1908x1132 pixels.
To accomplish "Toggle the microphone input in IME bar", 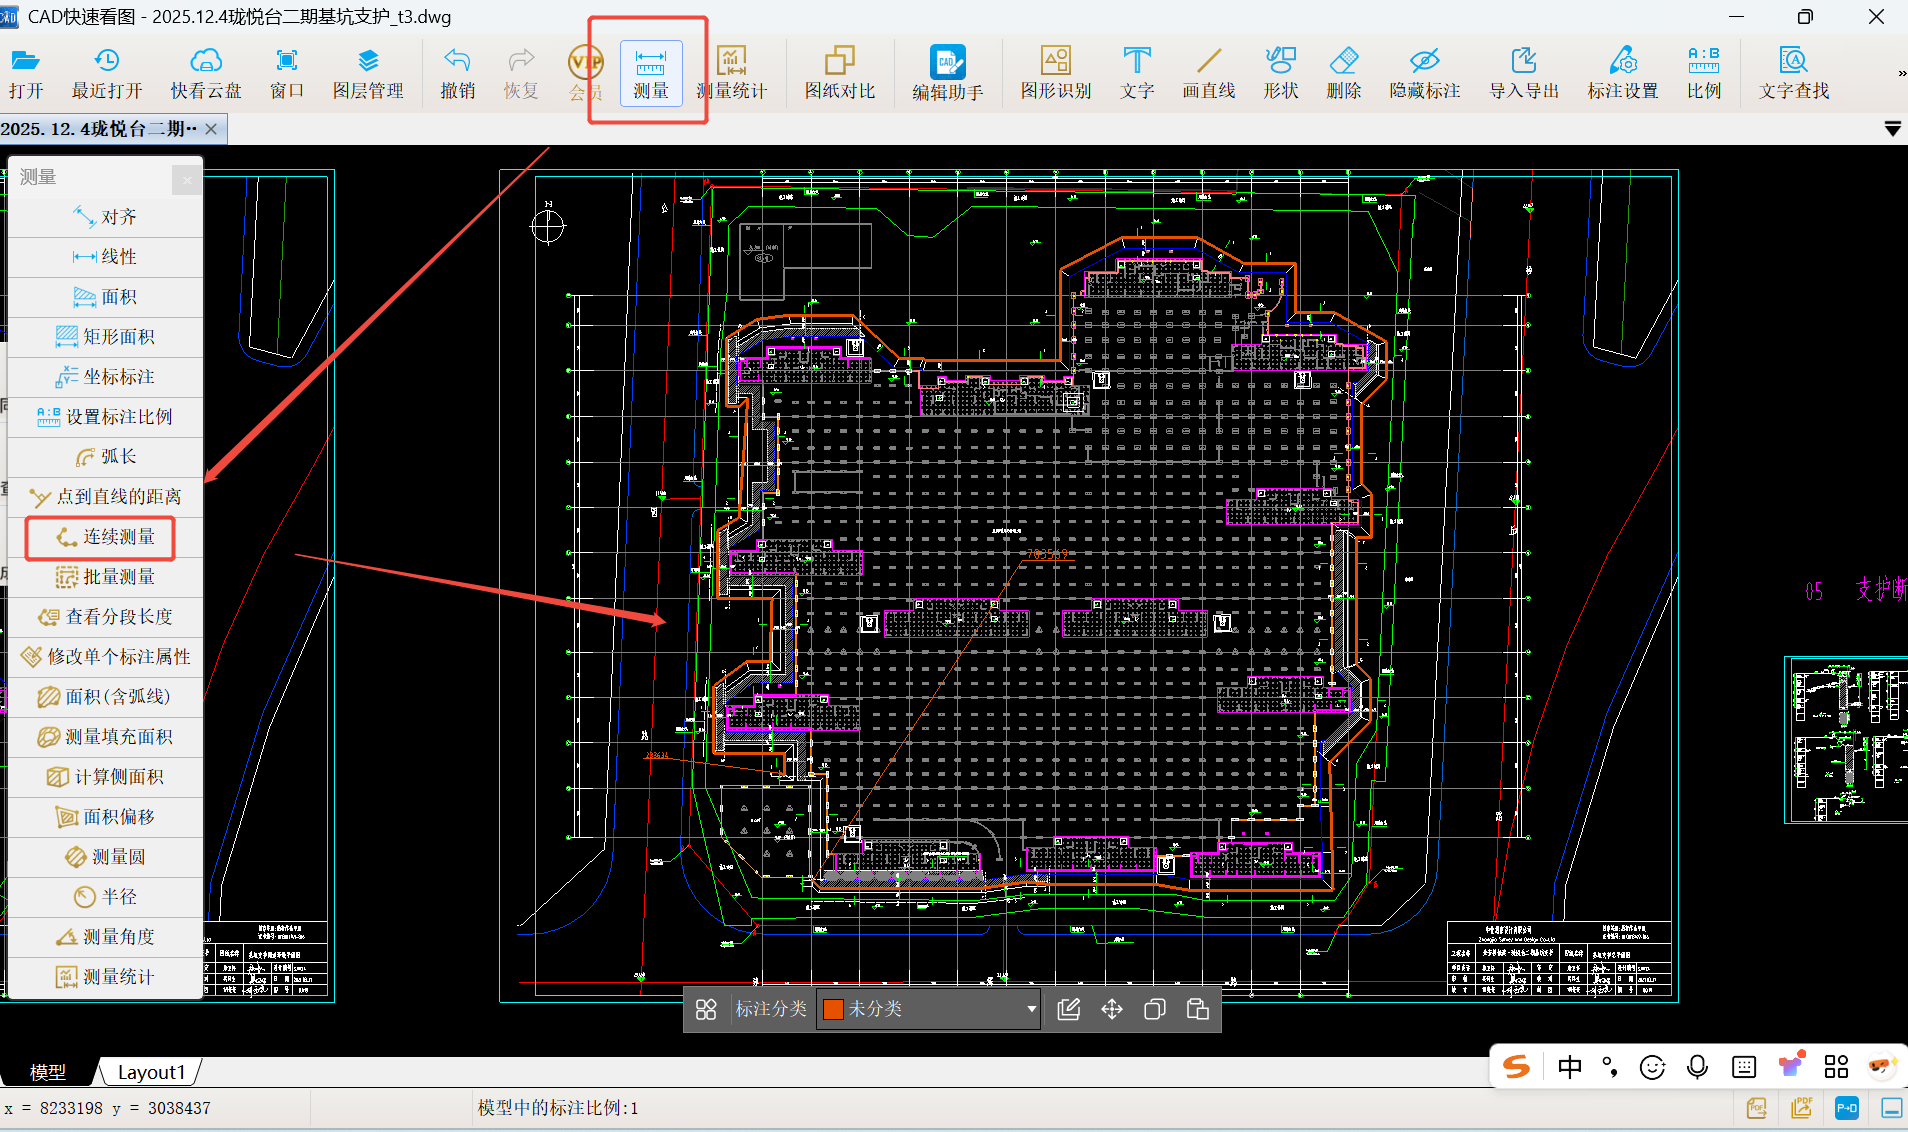I will (x=1697, y=1067).
